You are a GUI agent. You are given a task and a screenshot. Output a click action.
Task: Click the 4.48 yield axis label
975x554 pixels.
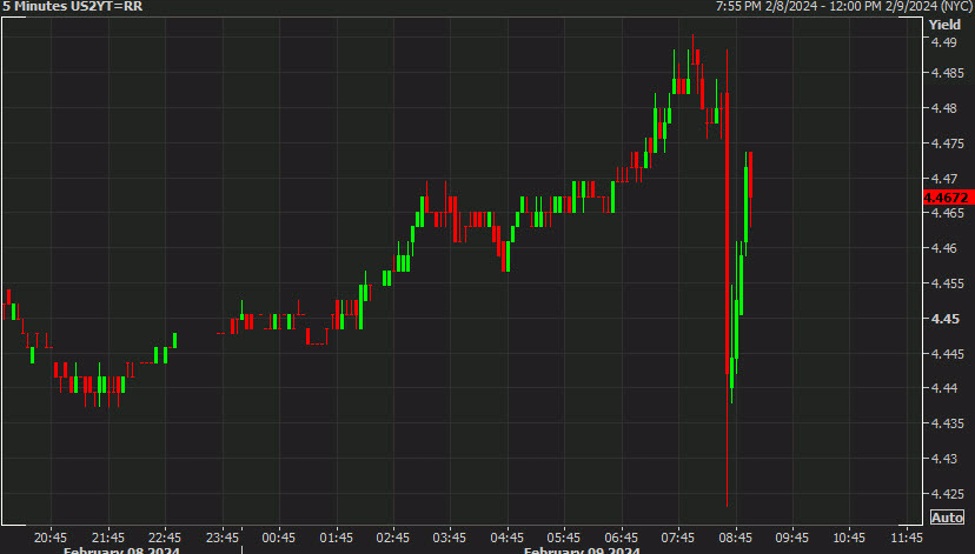(x=944, y=108)
